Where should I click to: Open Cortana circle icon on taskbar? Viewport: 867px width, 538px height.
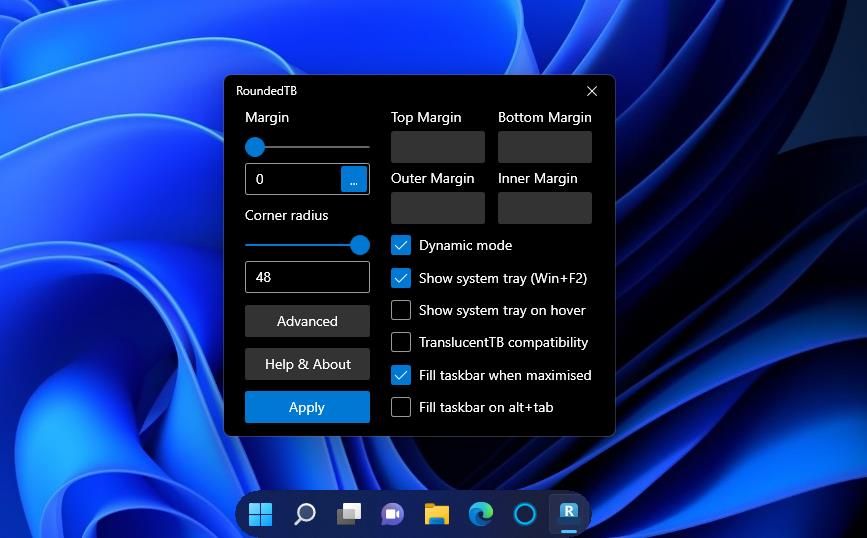coord(525,514)
